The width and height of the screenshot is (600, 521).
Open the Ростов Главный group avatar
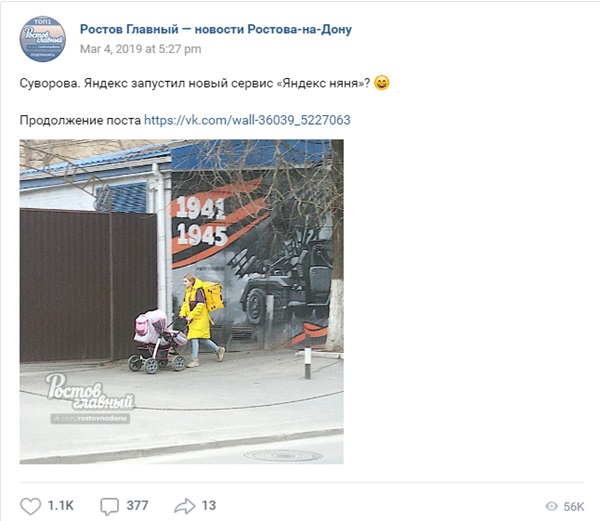tap(42, 39)
